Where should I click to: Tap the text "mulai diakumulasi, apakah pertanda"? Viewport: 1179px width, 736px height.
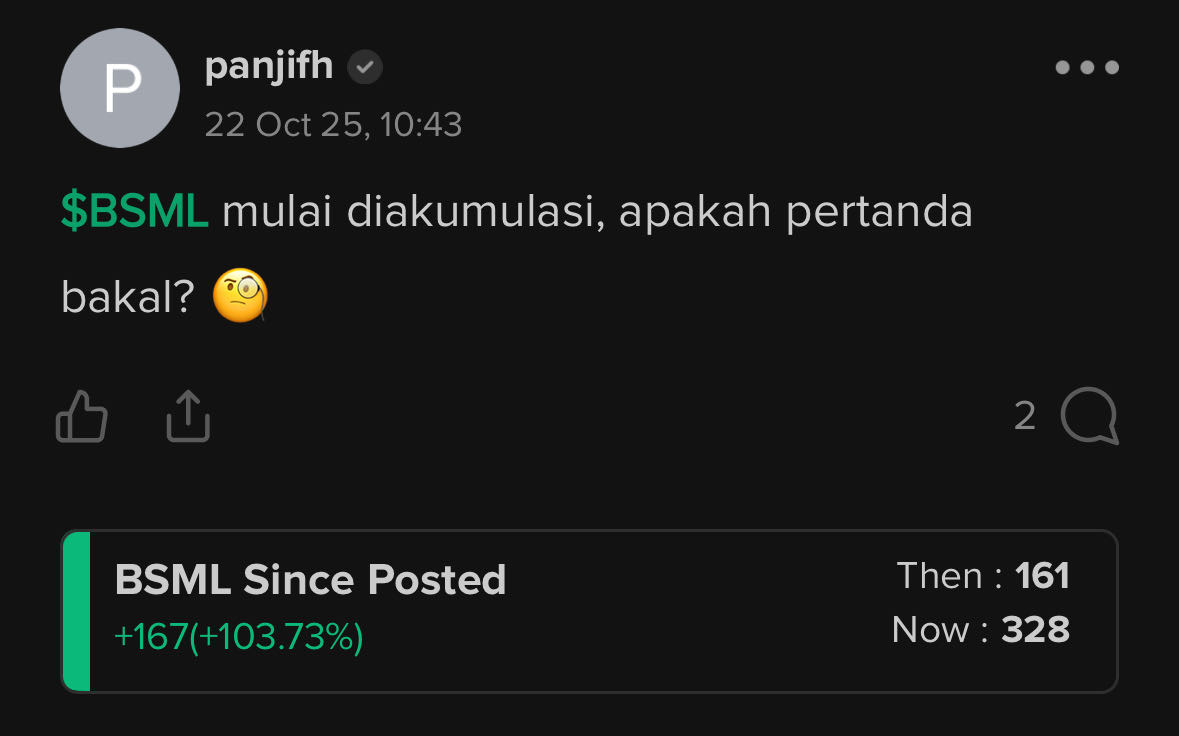click(597, 211)
